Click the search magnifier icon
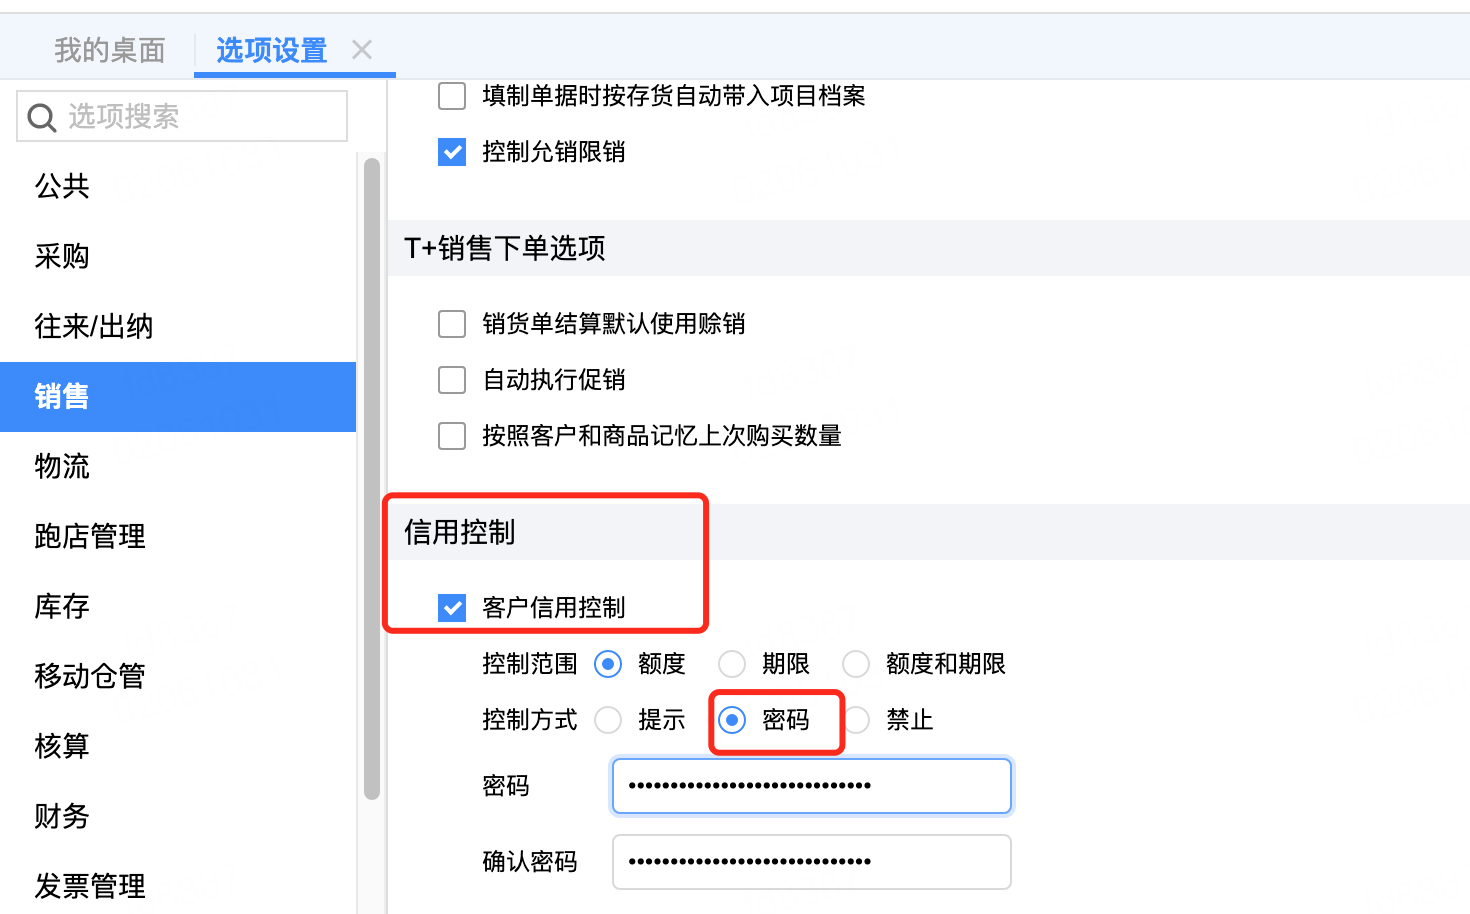1470x914 pixels. coord(42,118)
